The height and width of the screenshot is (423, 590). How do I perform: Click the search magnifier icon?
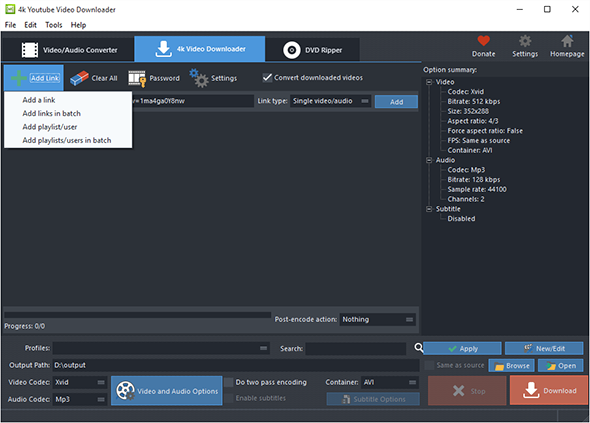(418, 347)
